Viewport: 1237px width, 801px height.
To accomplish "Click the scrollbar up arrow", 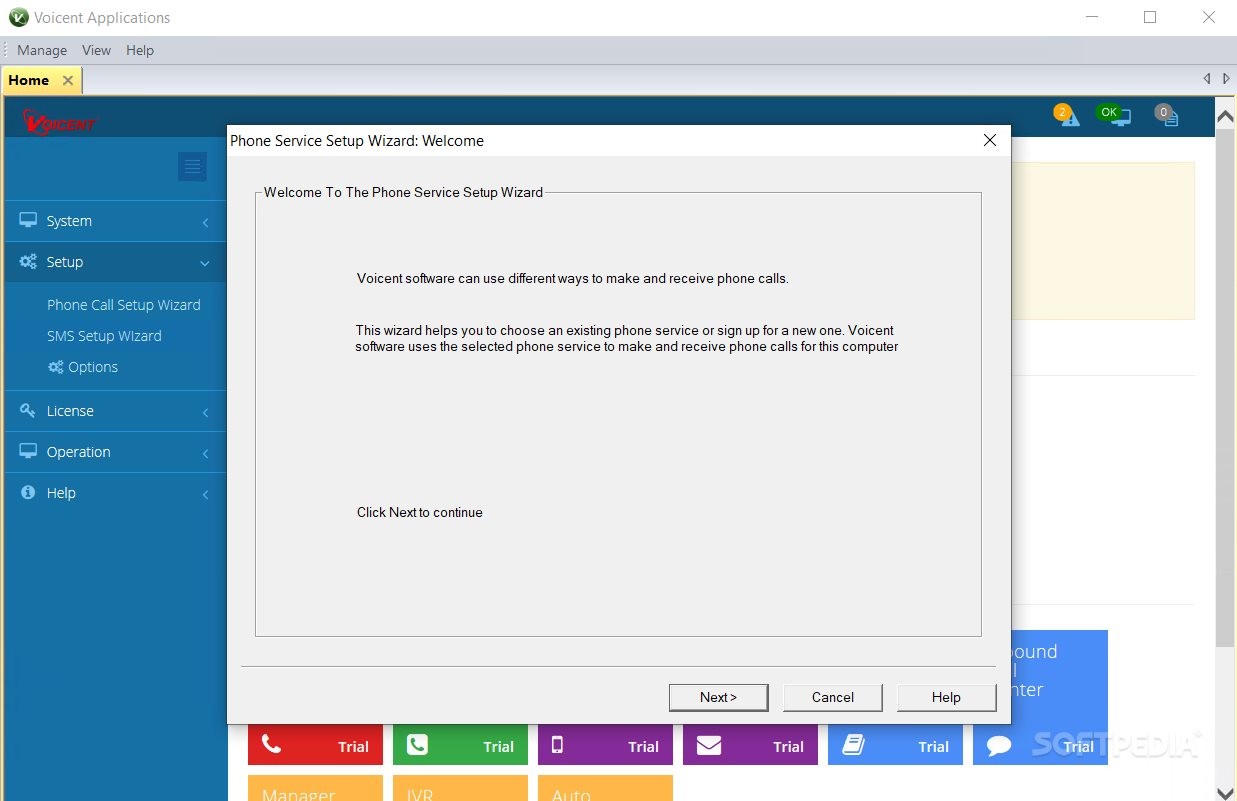I will tap(1226, 116).
